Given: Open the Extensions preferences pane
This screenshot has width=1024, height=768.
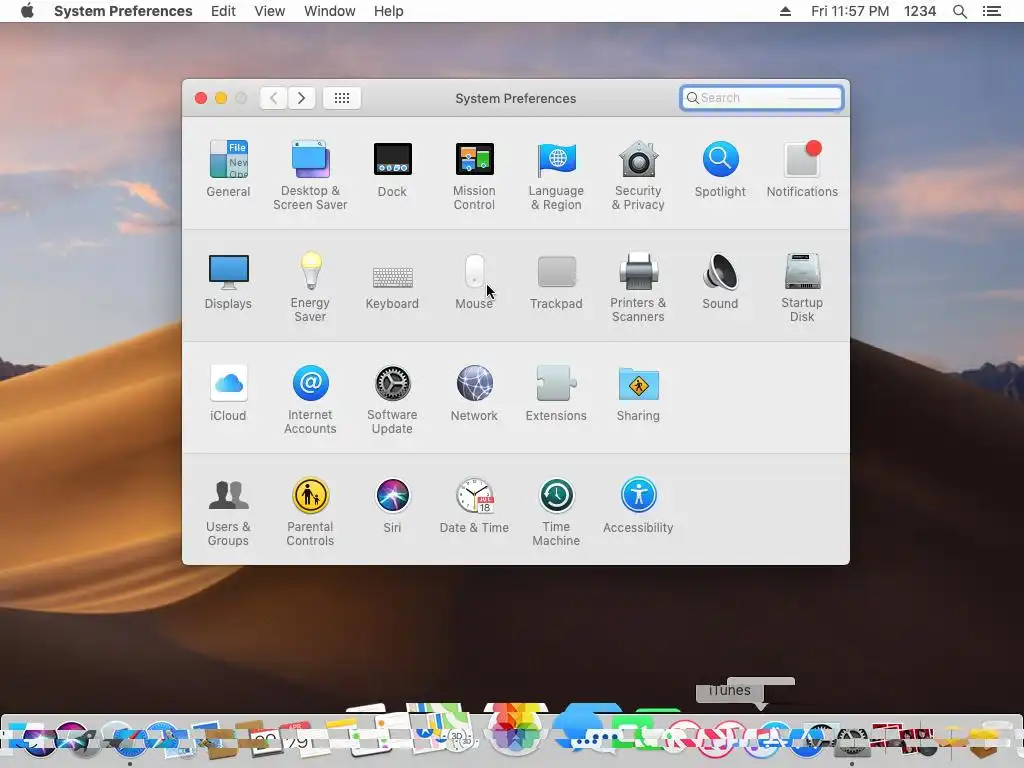Looking at the screenshot, I should click(556, 393).
